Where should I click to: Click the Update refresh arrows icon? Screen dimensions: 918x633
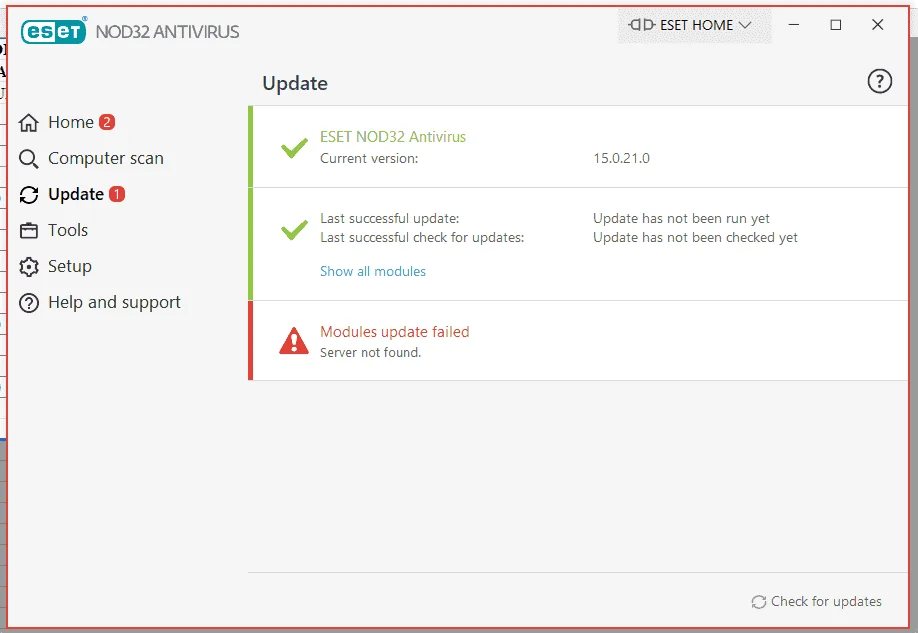point(29,195)
